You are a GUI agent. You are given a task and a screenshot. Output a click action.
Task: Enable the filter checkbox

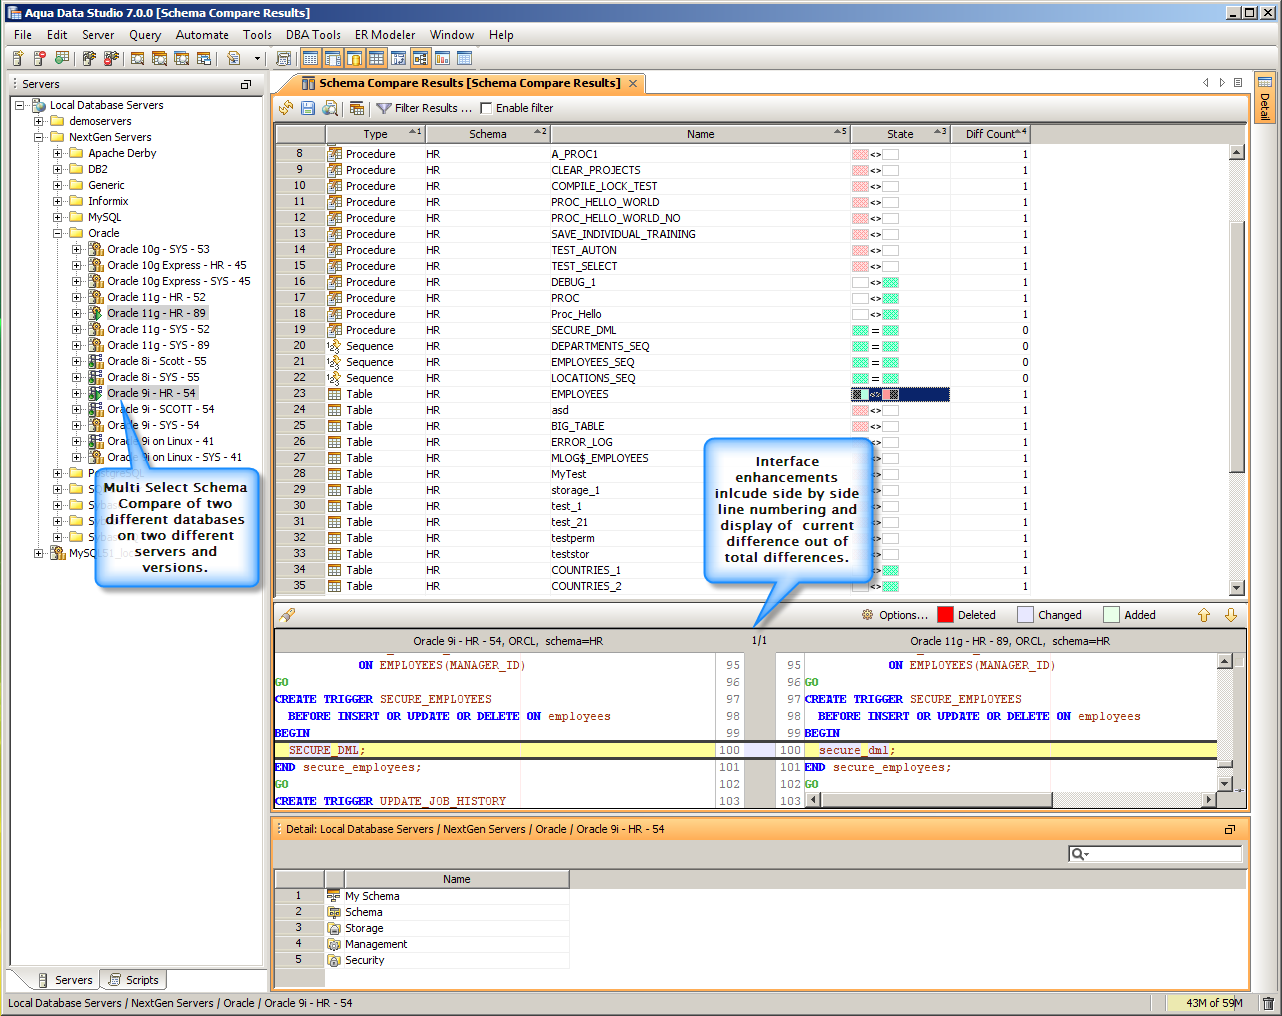(x=486, y=108)
